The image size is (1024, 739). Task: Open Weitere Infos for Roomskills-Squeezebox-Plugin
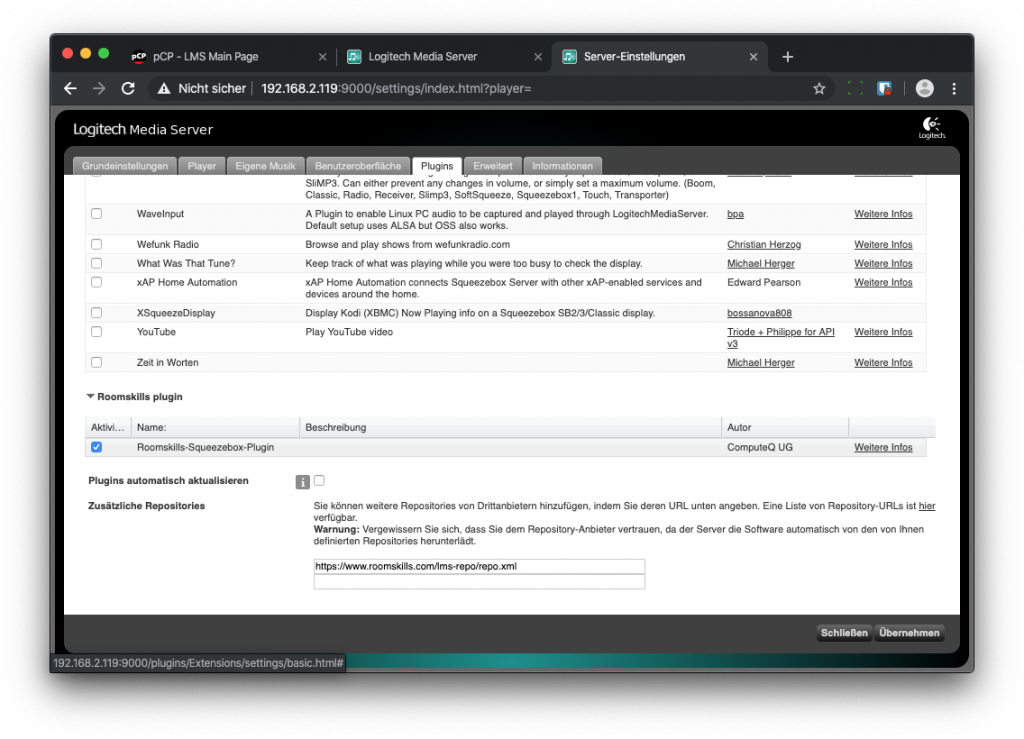click(883, 448)
